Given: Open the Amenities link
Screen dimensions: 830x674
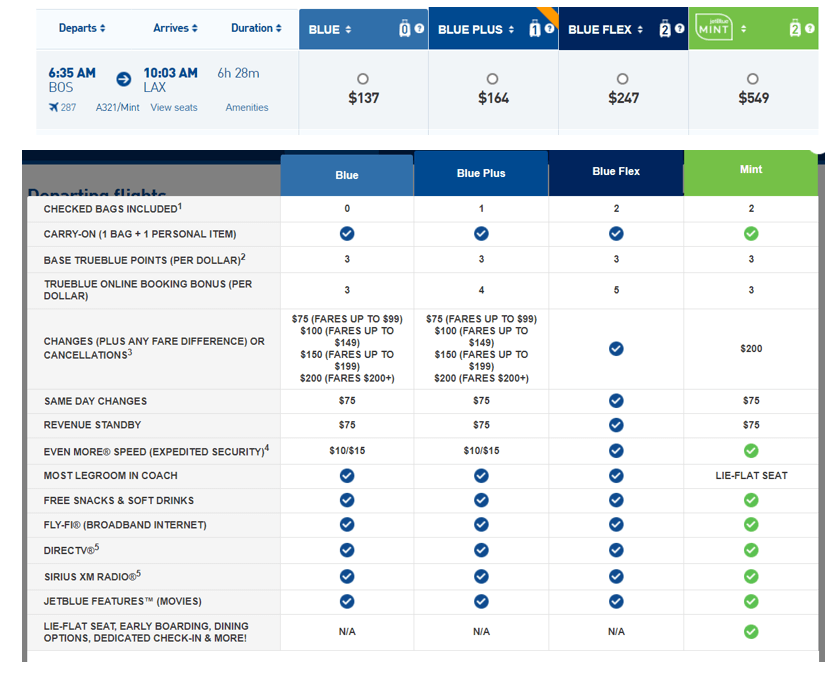Looking at the screenshot, I should pyautogui.click(x=247, y=107).
